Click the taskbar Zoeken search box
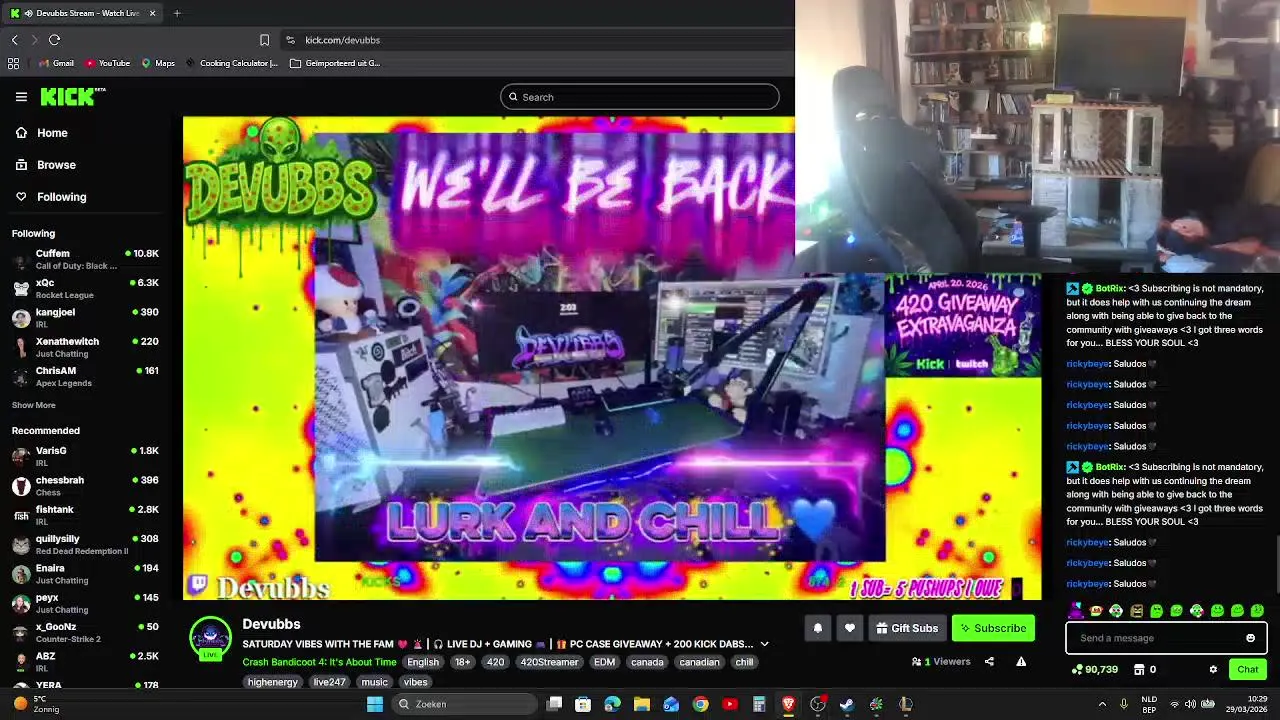The width and height of the screenshot is (1280, 720). [x=463, y=704]
